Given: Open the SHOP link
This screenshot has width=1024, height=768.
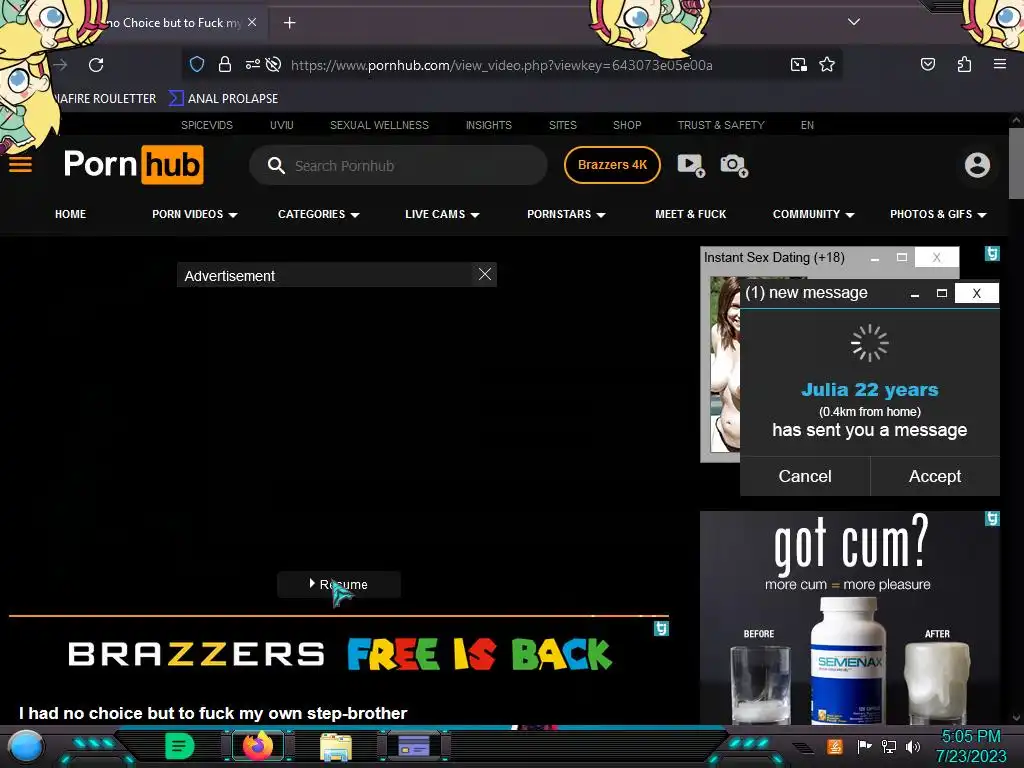Looking at the screenshot, I should [627, 125].
